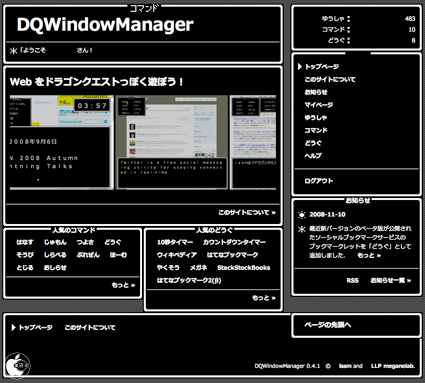Open the やくそう item

pos(168,268)
